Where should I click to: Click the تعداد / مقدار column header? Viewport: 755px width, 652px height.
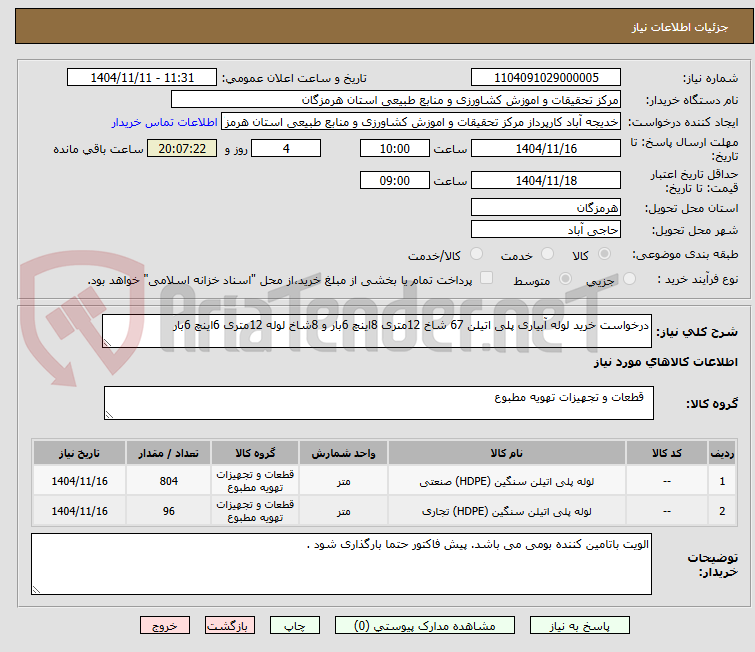click(169, 453)
